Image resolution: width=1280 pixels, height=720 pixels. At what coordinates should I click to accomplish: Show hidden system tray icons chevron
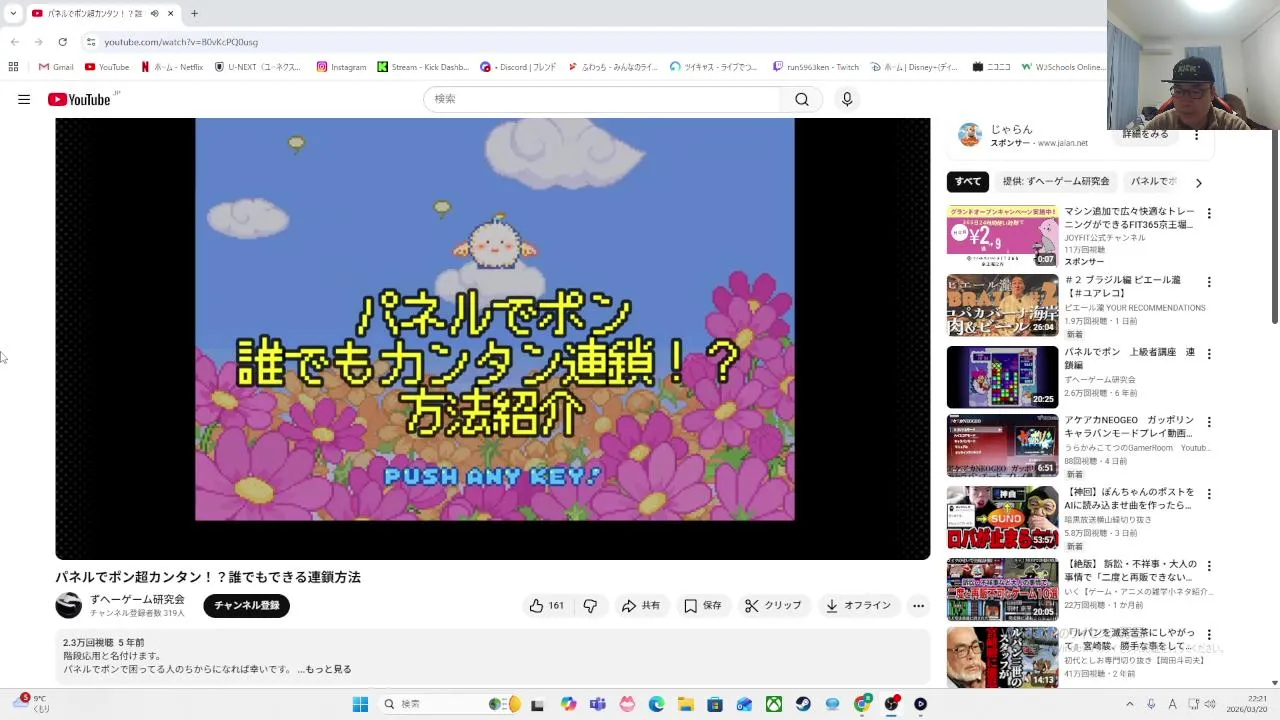(1130, 704)
